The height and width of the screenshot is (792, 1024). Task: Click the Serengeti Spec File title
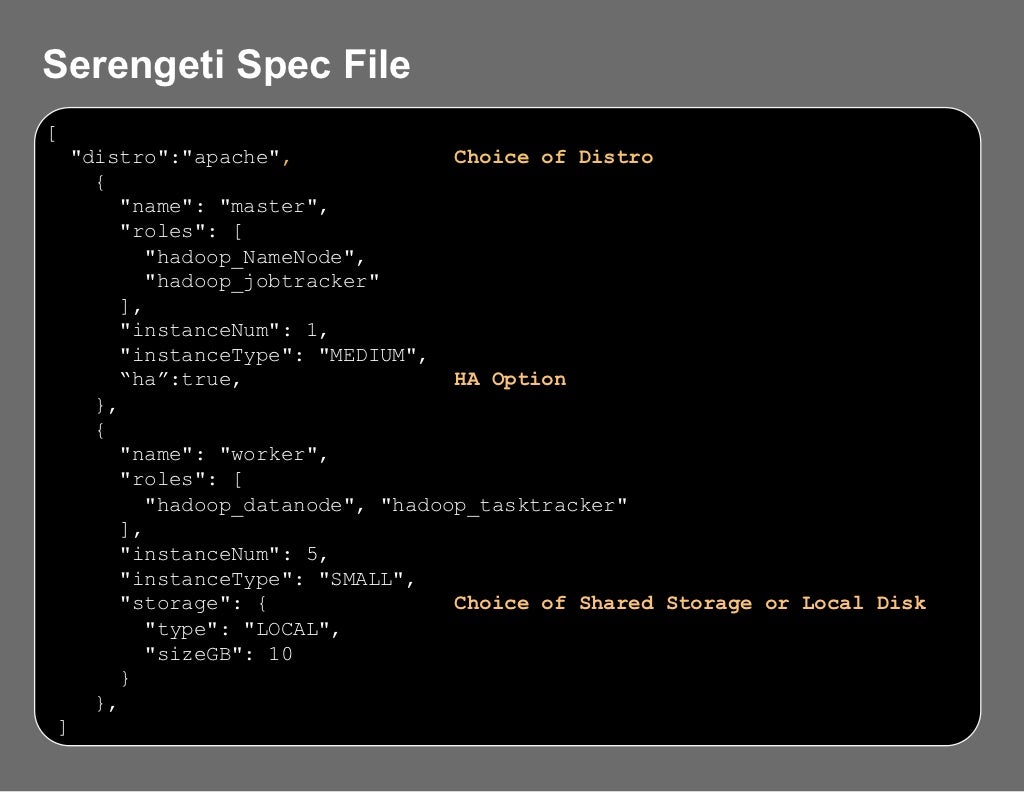click(226, 66)
